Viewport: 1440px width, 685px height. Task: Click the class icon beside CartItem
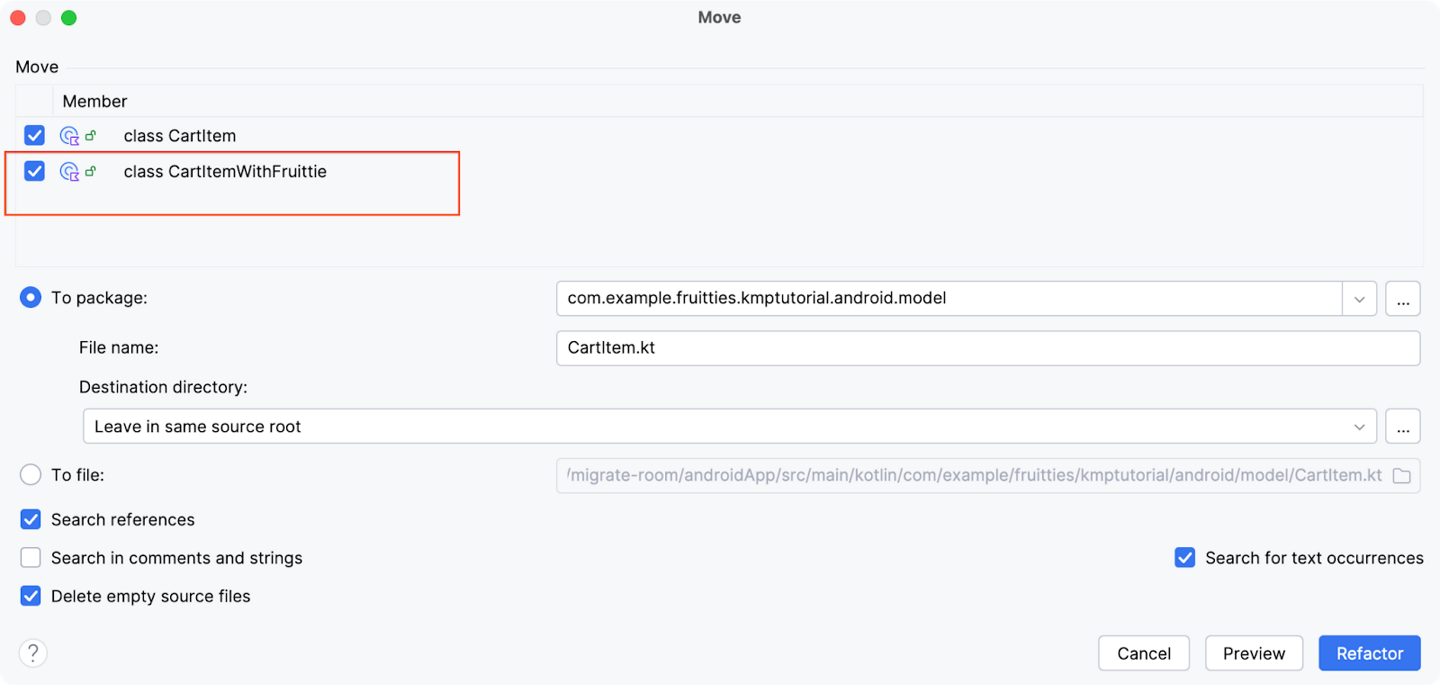tap(68, 135)
